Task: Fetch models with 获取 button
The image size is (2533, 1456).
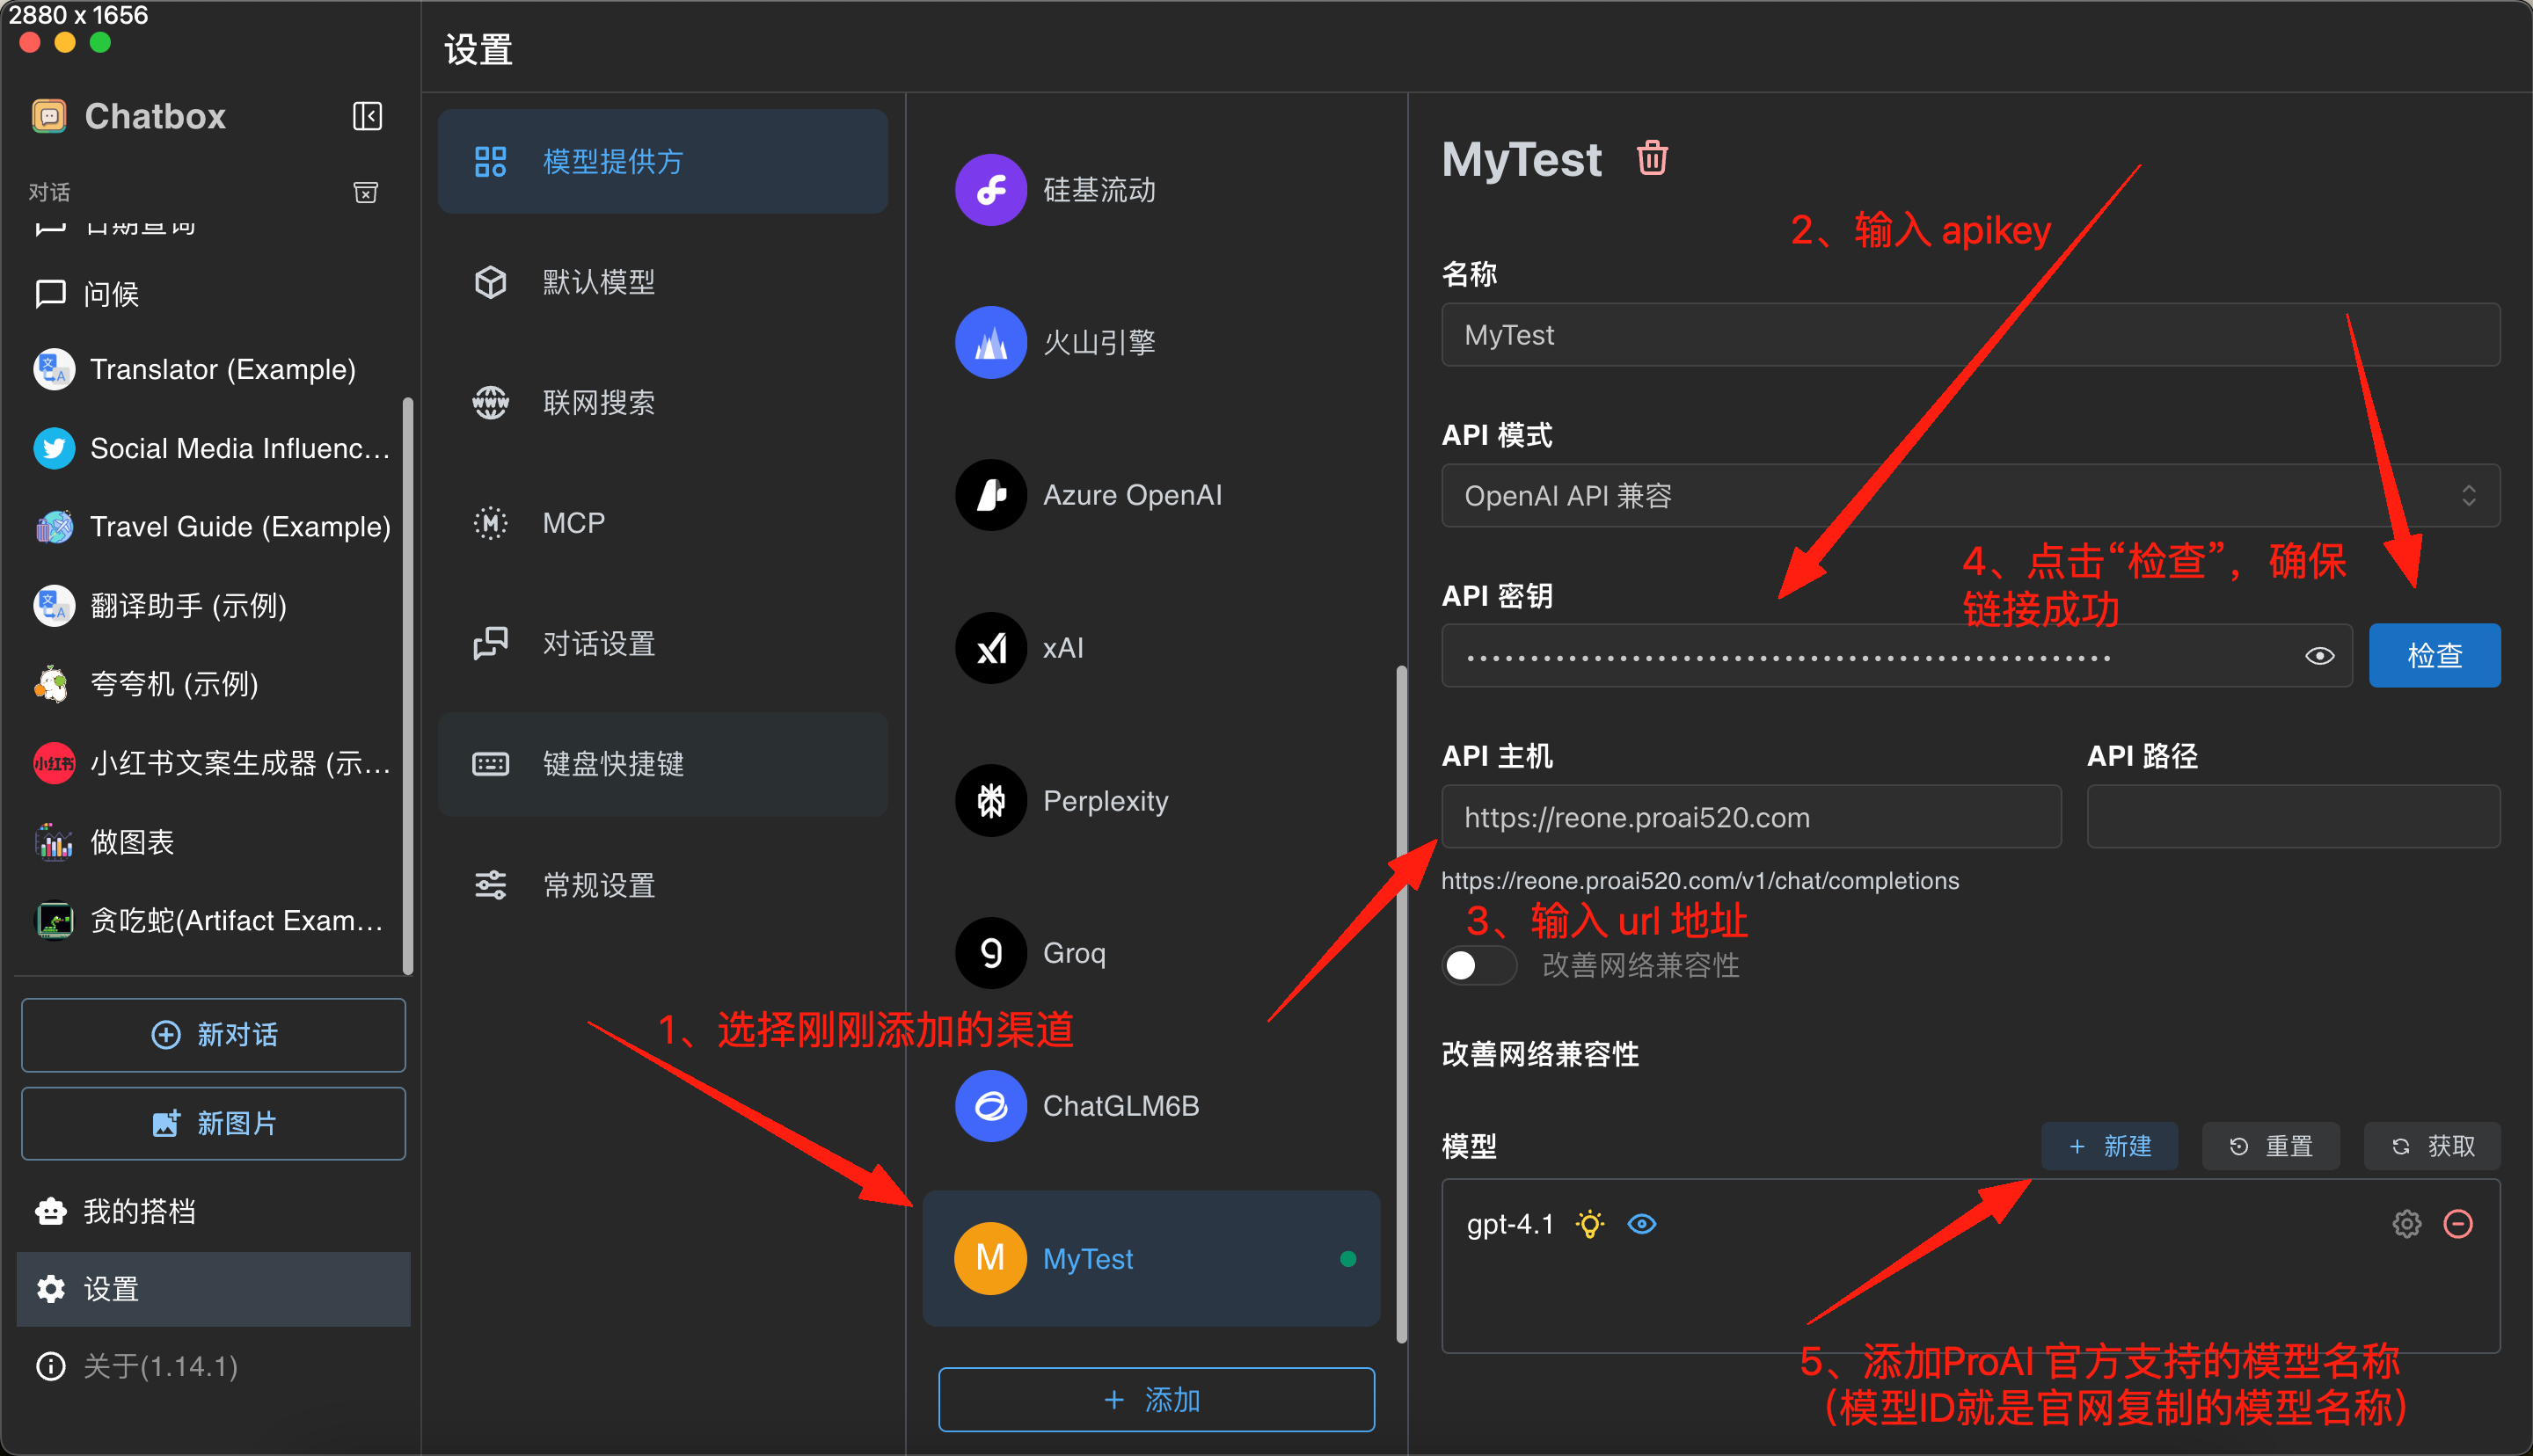Action: point(2432,1146)
